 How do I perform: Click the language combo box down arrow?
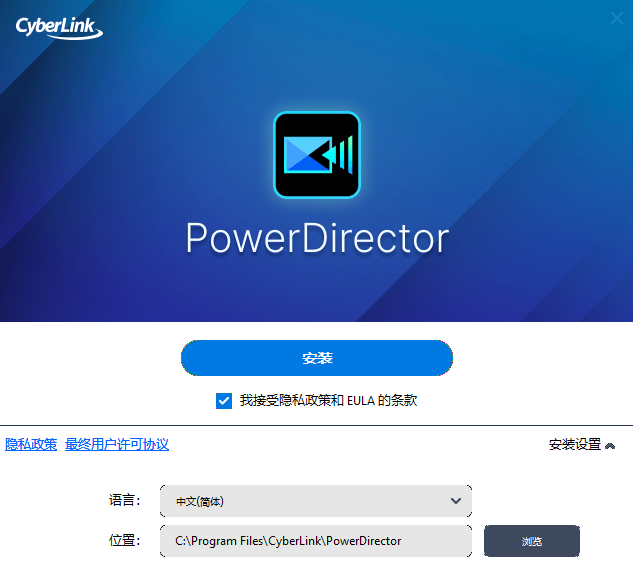[456, 501]
